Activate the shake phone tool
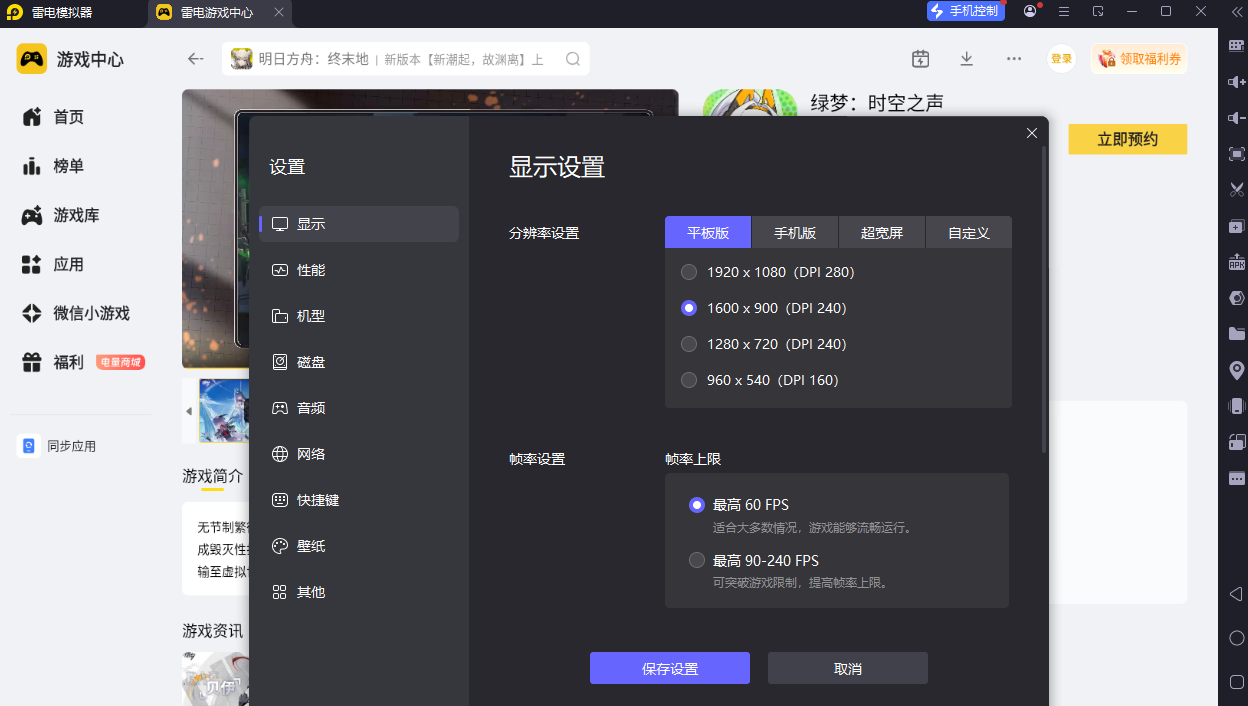 (x=1236, y=405)
